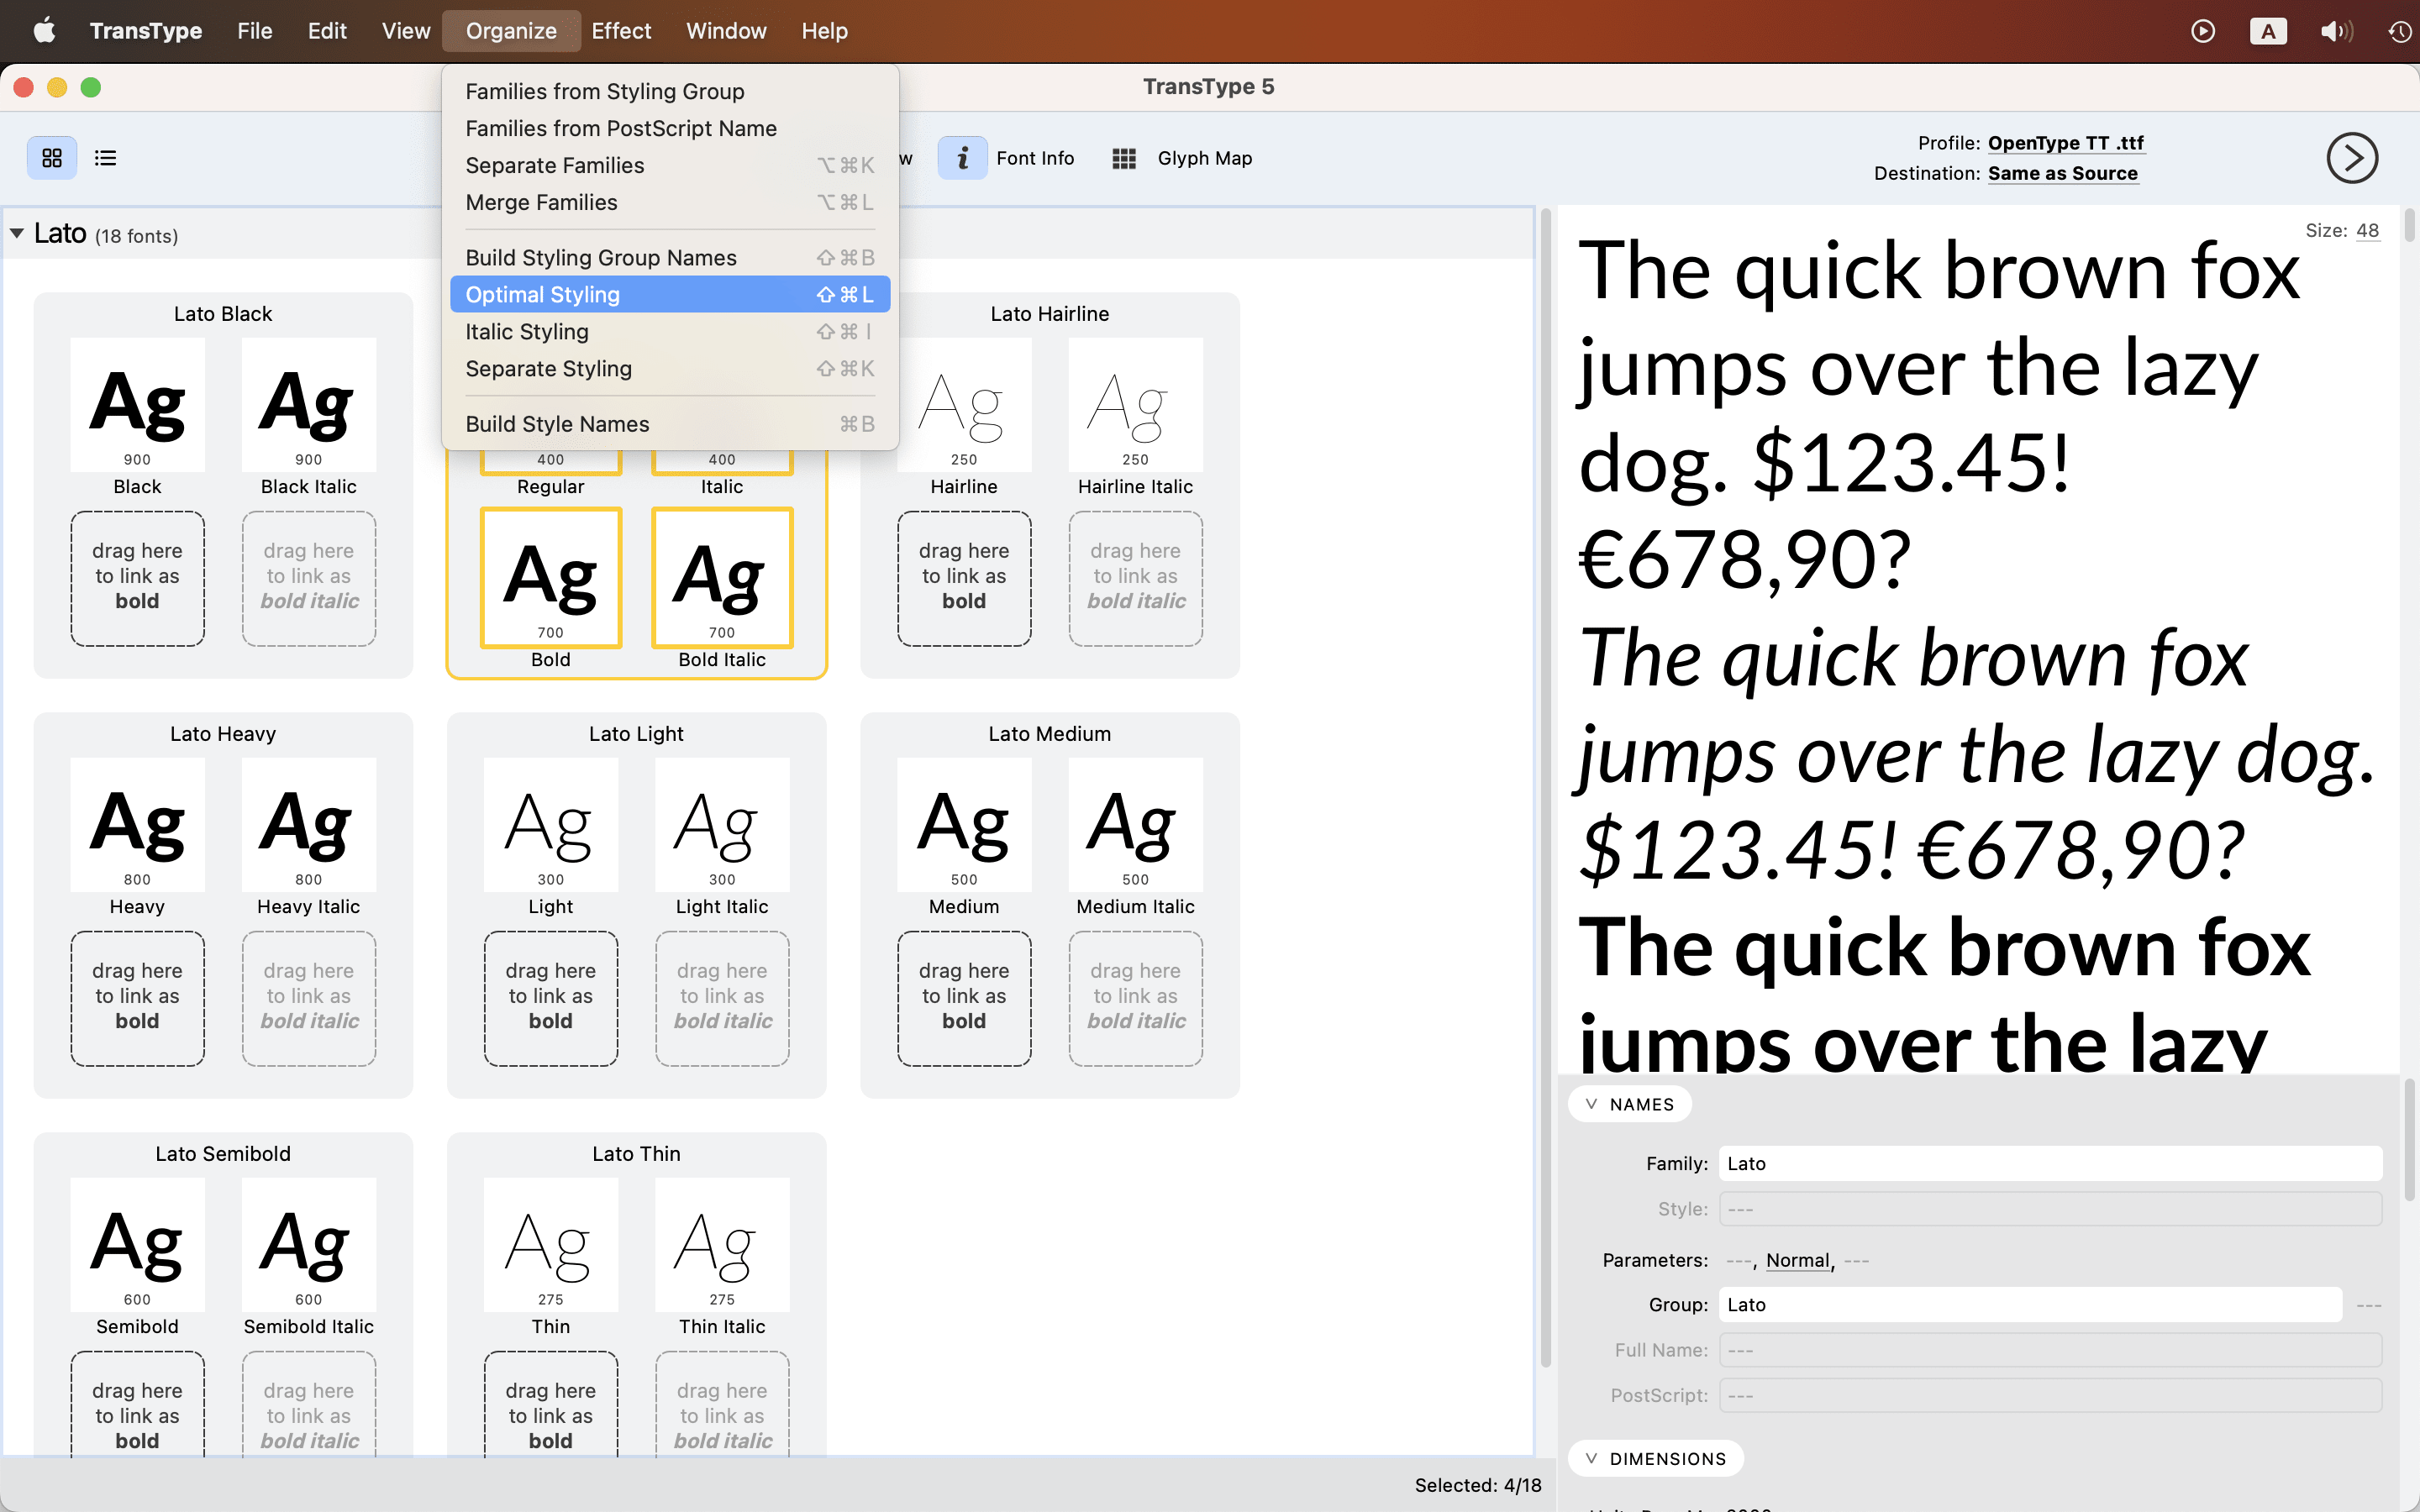
Task: Click the Family name input field
Action: [x=2050, y=1163]
